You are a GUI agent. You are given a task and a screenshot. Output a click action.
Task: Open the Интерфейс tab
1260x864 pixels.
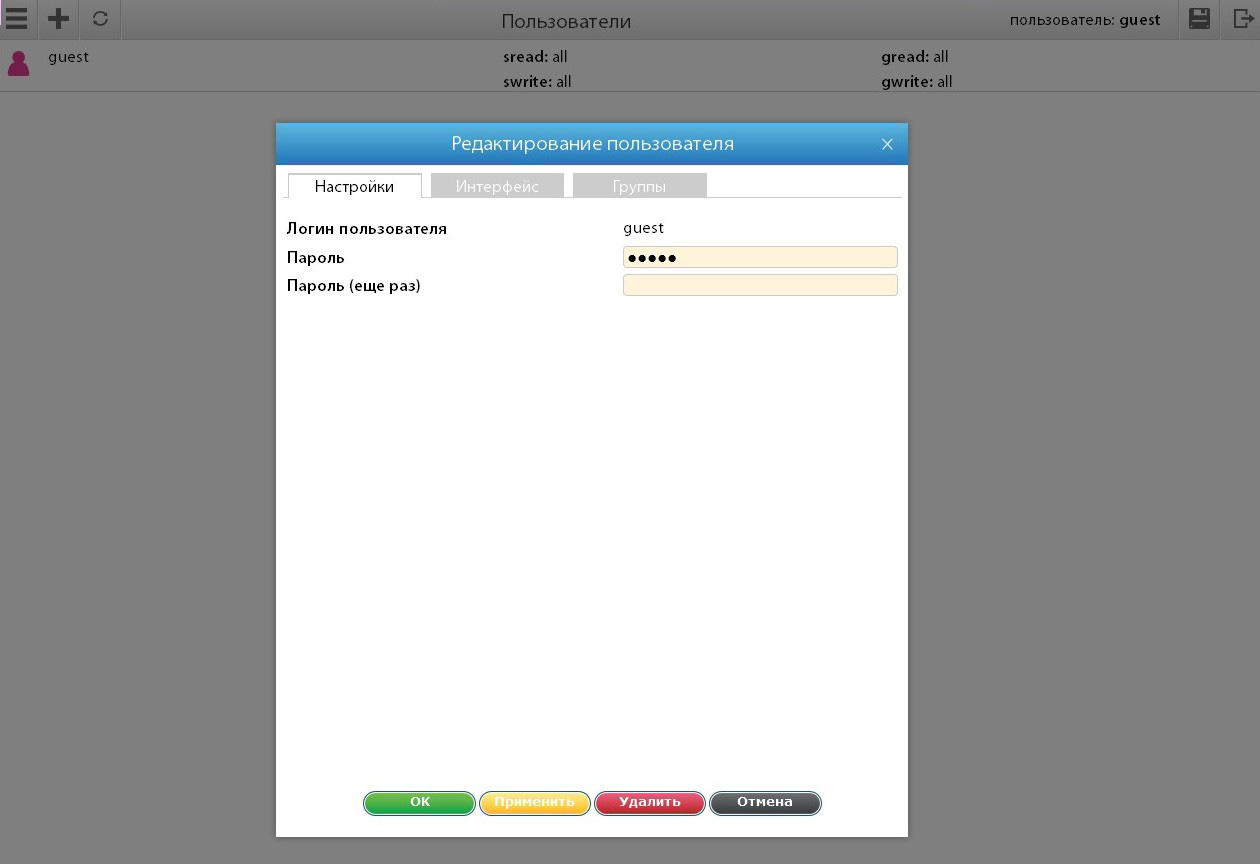coord(497,186)
